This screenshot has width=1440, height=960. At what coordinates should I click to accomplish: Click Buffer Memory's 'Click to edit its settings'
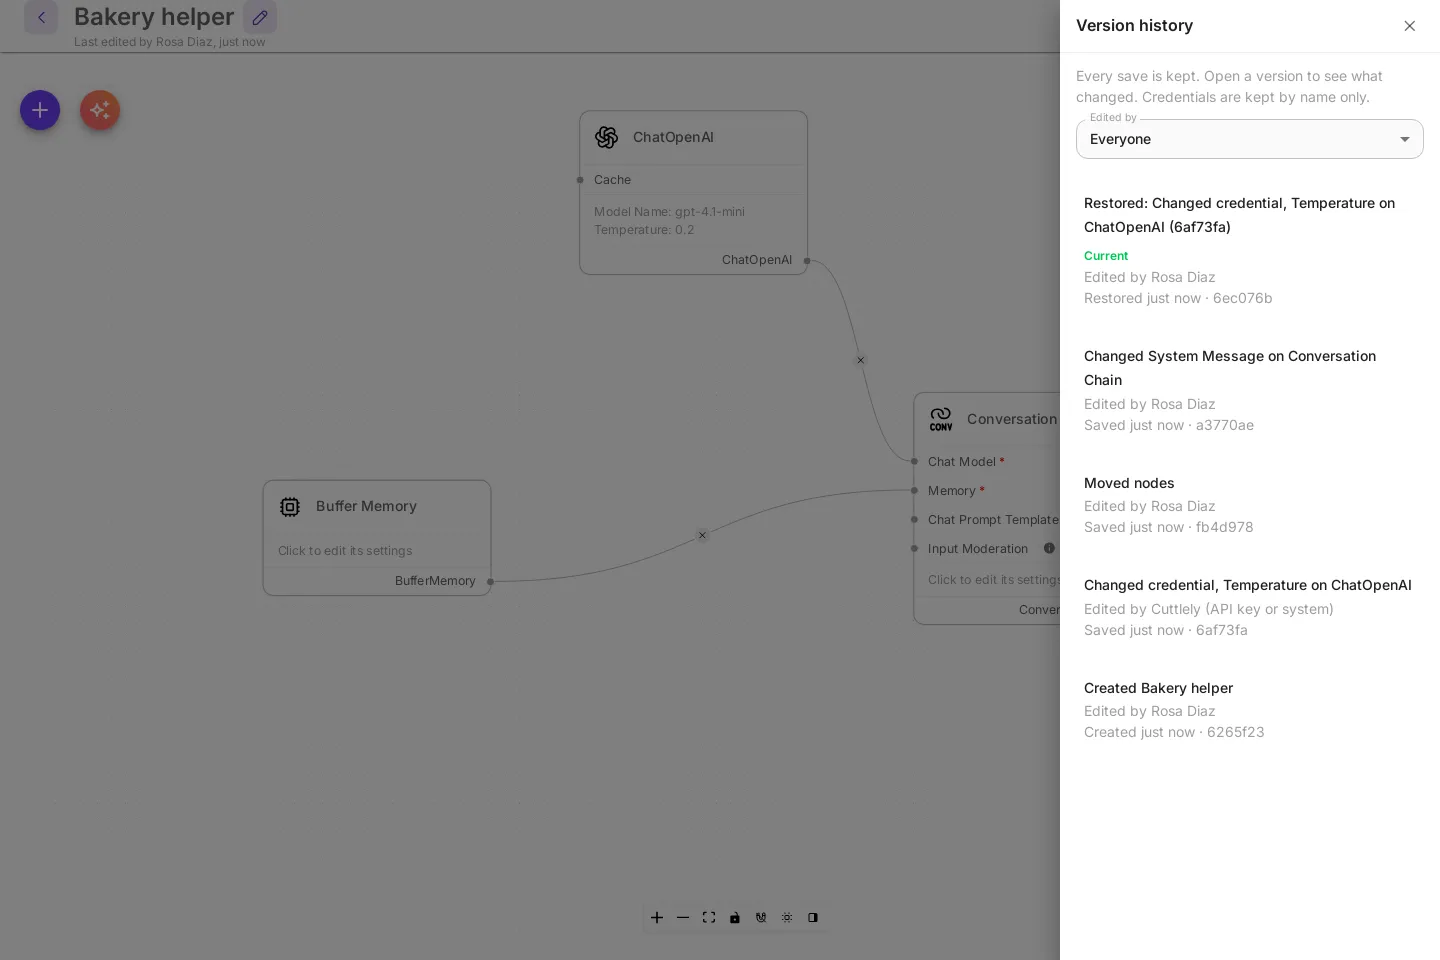tap(345, 551)
